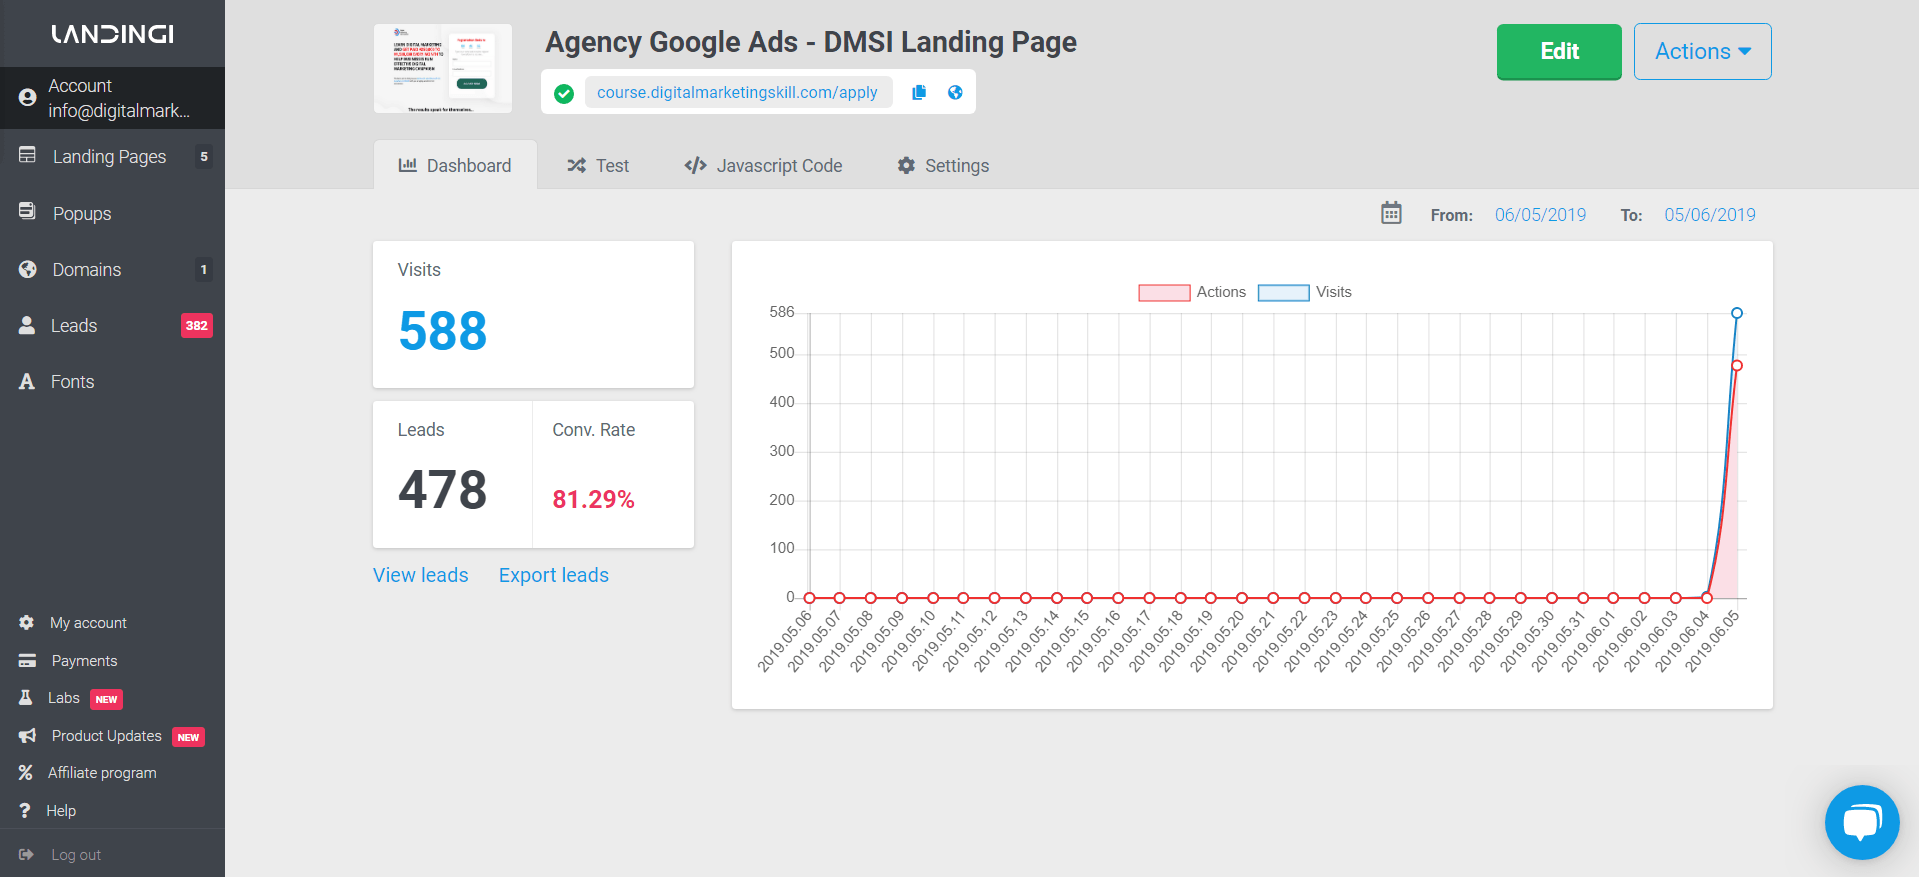Click the My account gear icon
This screenshot has width=1919, height=877.
(27, 622)
